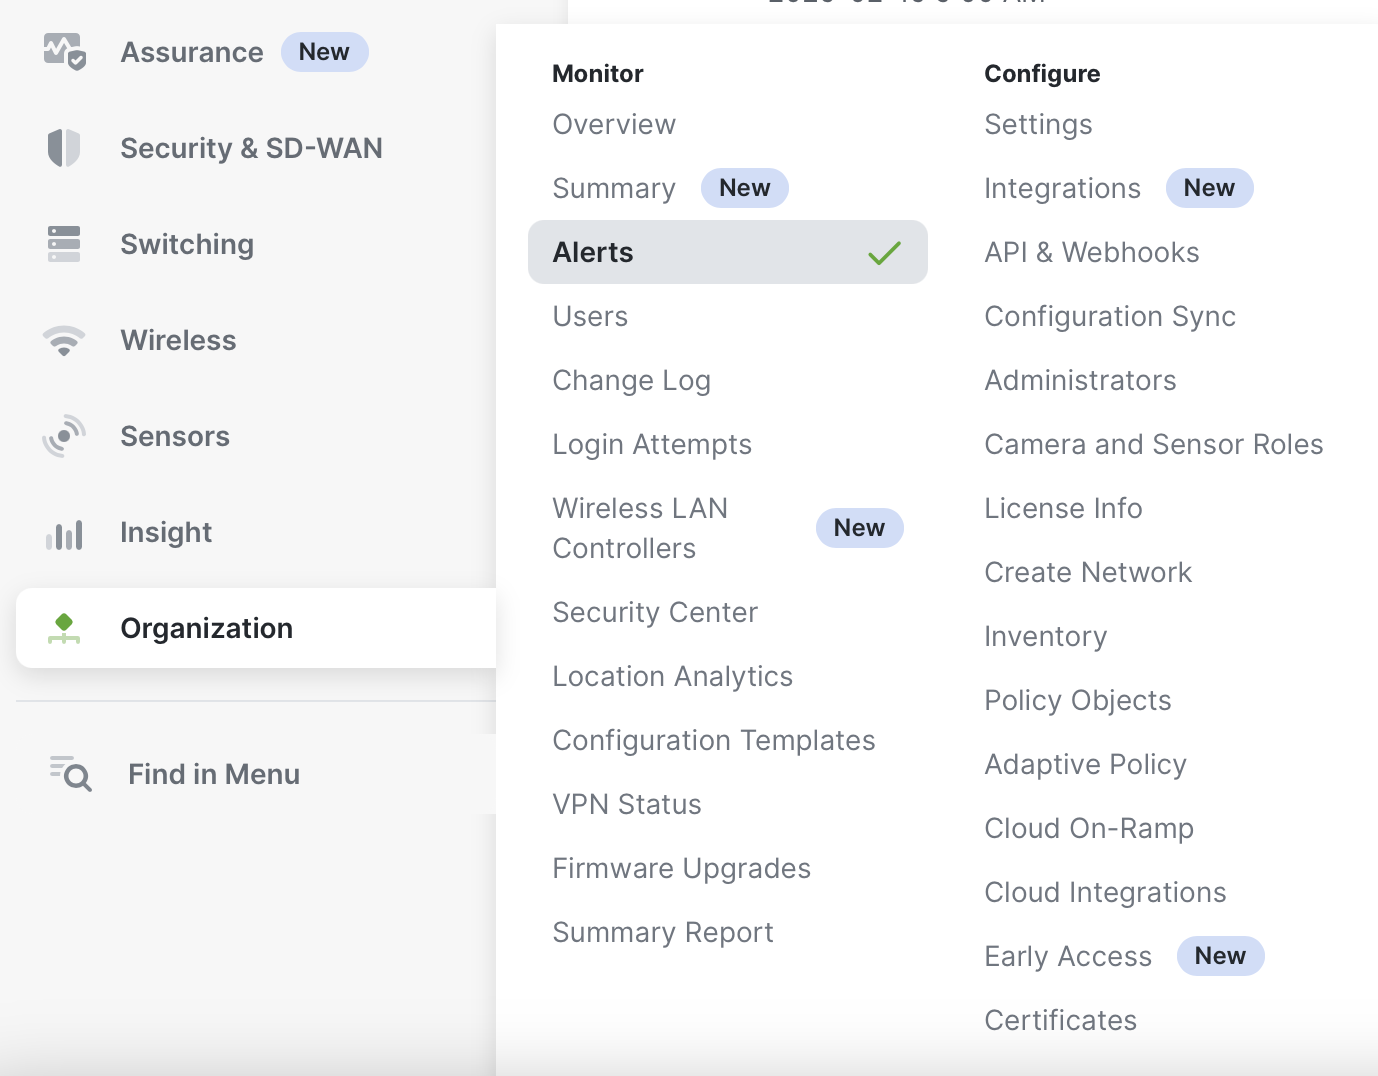Open Wireless LAN Controllers

640,528
